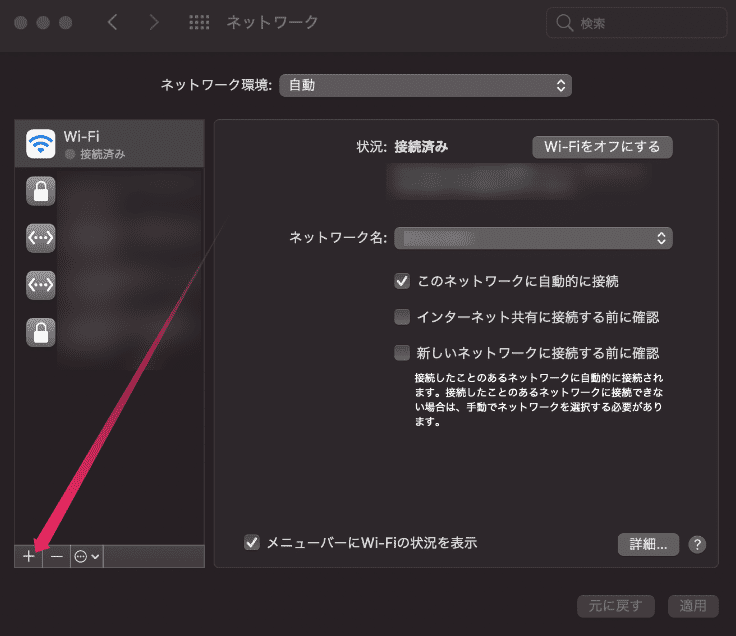Viewport: 736px width, 636px height.
Task: Click the 接続済み status text
Action: click(421, 147)
